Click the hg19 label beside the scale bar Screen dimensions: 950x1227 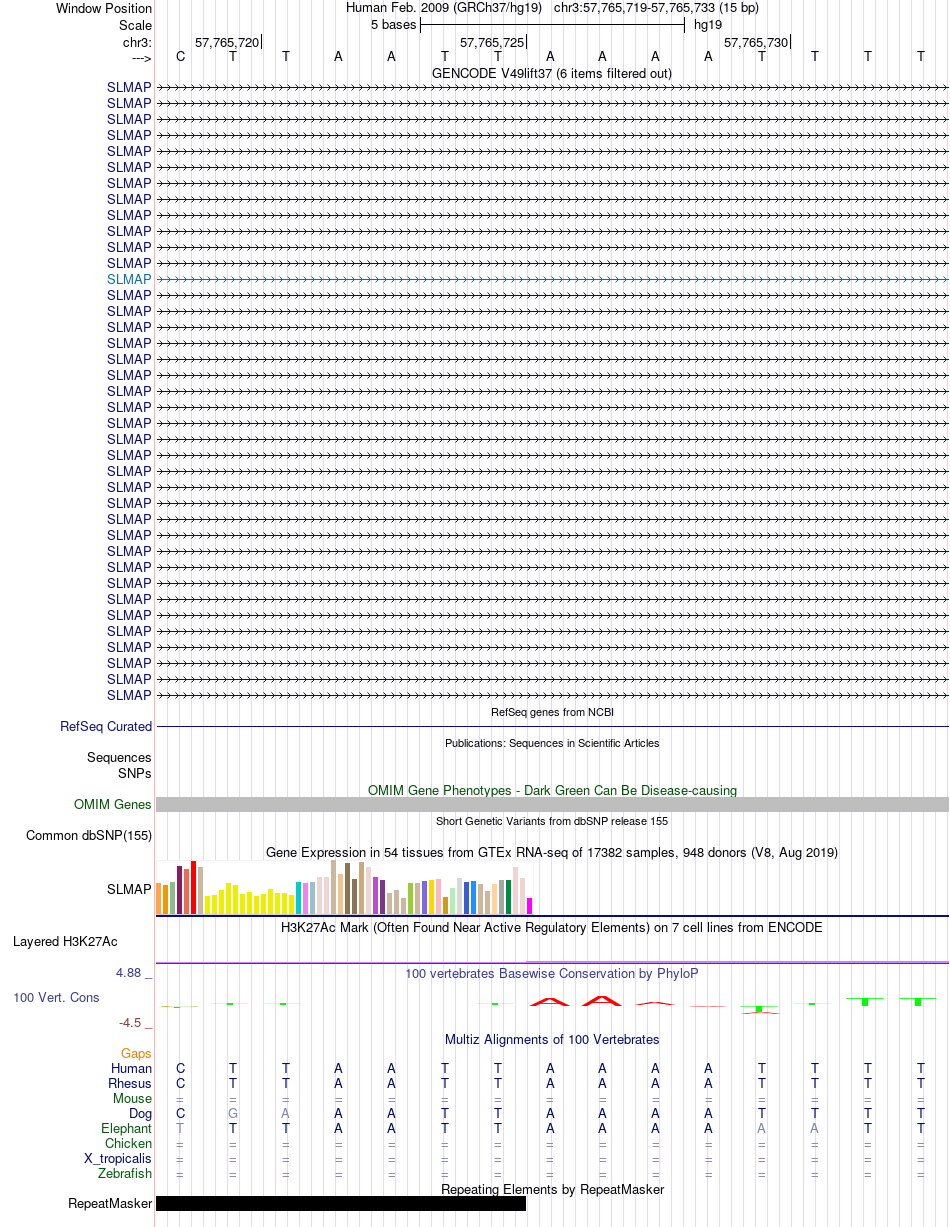(708, 25)
